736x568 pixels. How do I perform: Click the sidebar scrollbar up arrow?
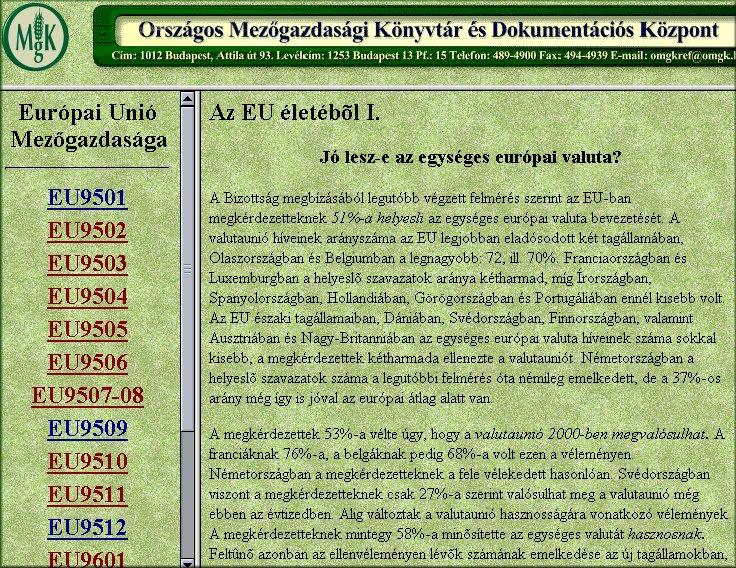click(x=187, y=99)
